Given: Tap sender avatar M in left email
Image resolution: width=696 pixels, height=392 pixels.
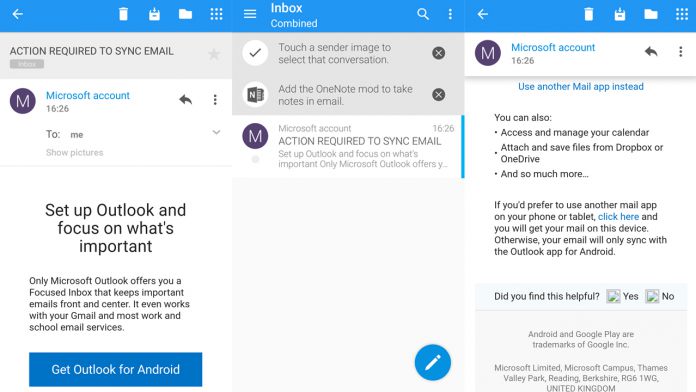Looking at the screenshot, I should 23,101.
